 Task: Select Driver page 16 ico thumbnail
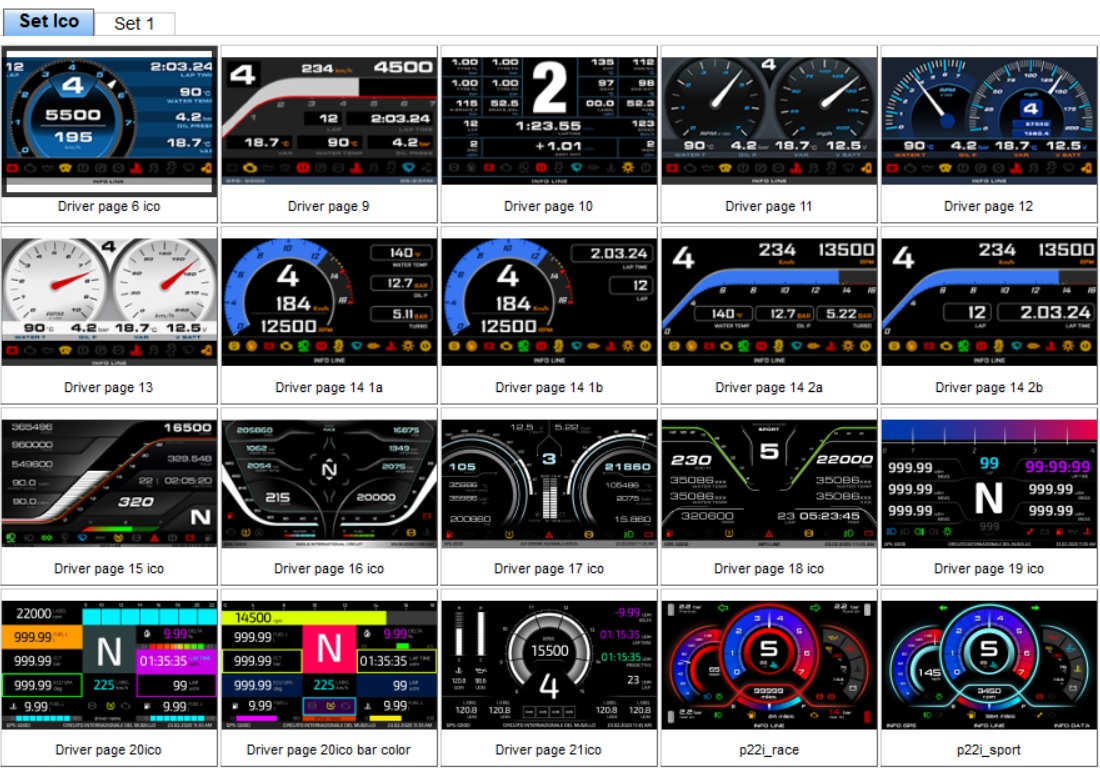[x=329, y=483]
